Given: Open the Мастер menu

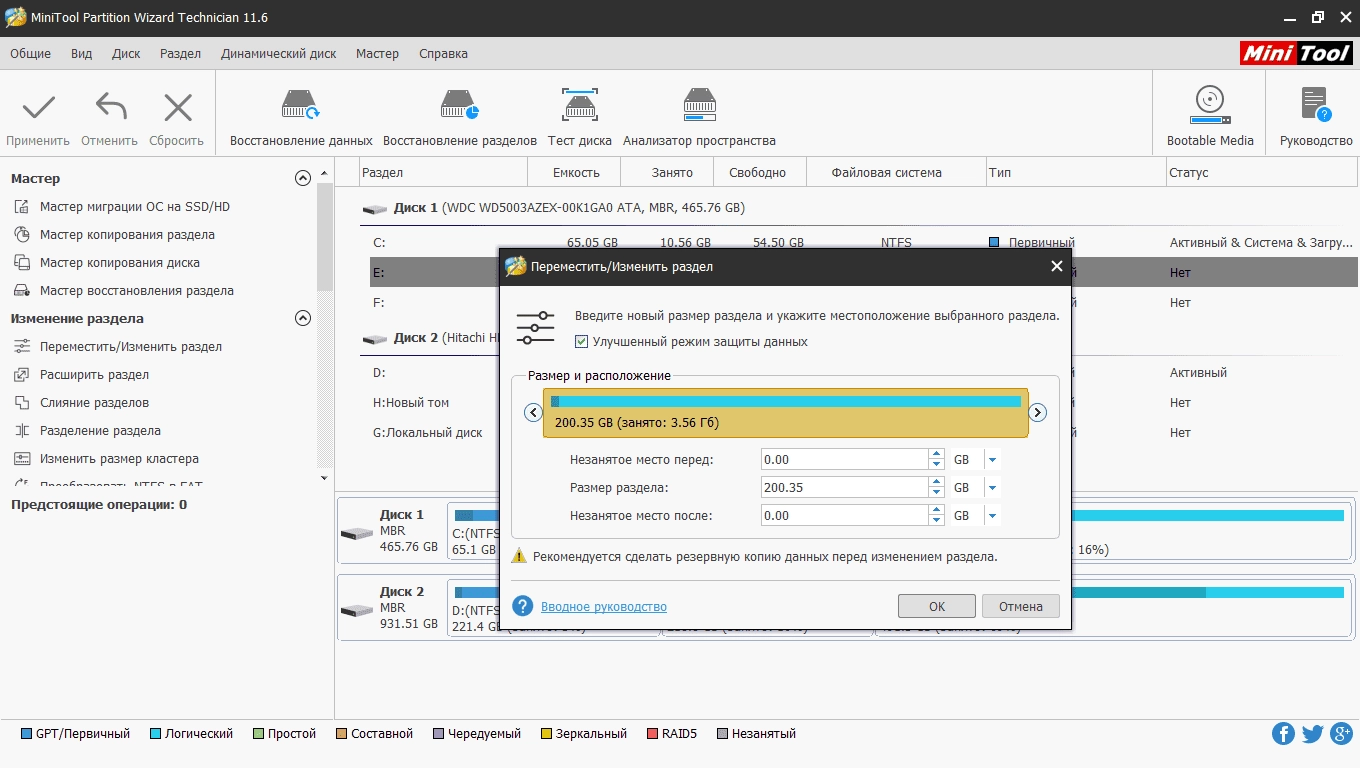Looking at the screenshot, I should point(377,54).
